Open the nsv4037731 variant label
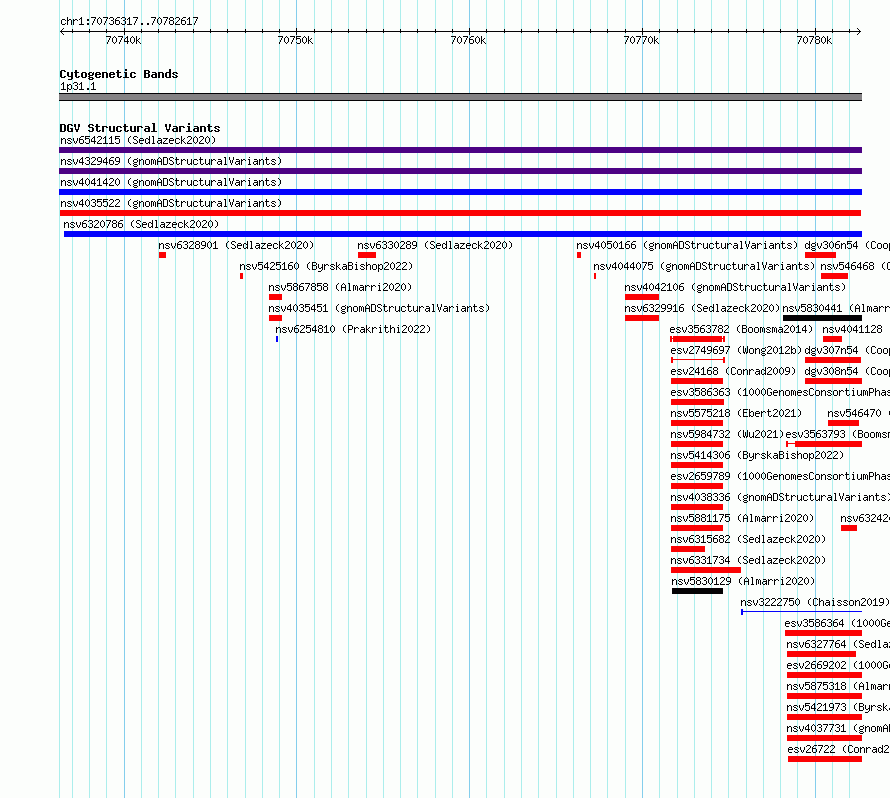890x798 pixels. [x=838, y=728]
